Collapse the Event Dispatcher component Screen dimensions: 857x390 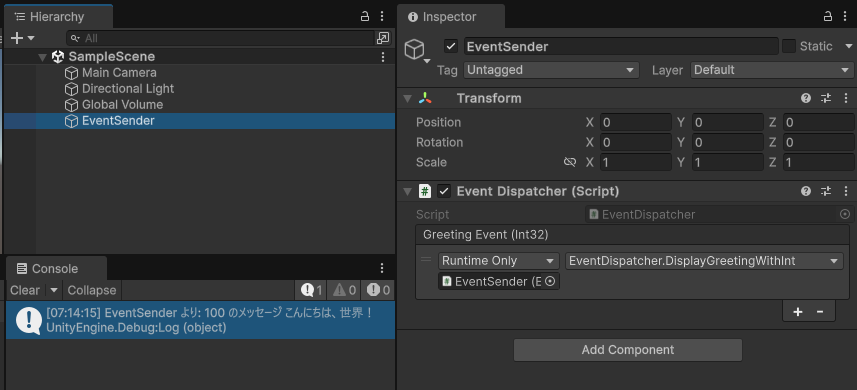coord(407,192)
